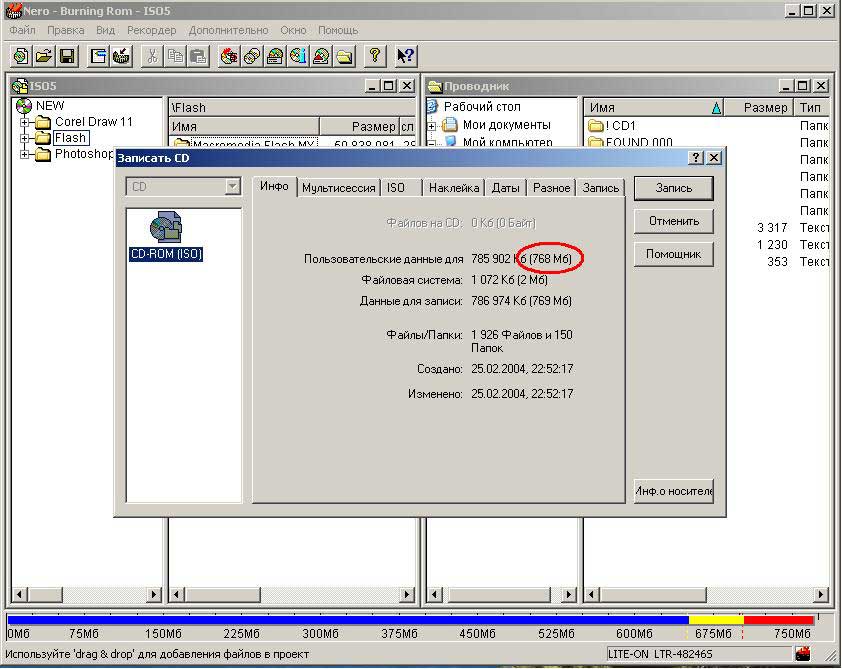Click the Eject disc icon
This screenshot has height=669, width=842.
tap(321, 56)
